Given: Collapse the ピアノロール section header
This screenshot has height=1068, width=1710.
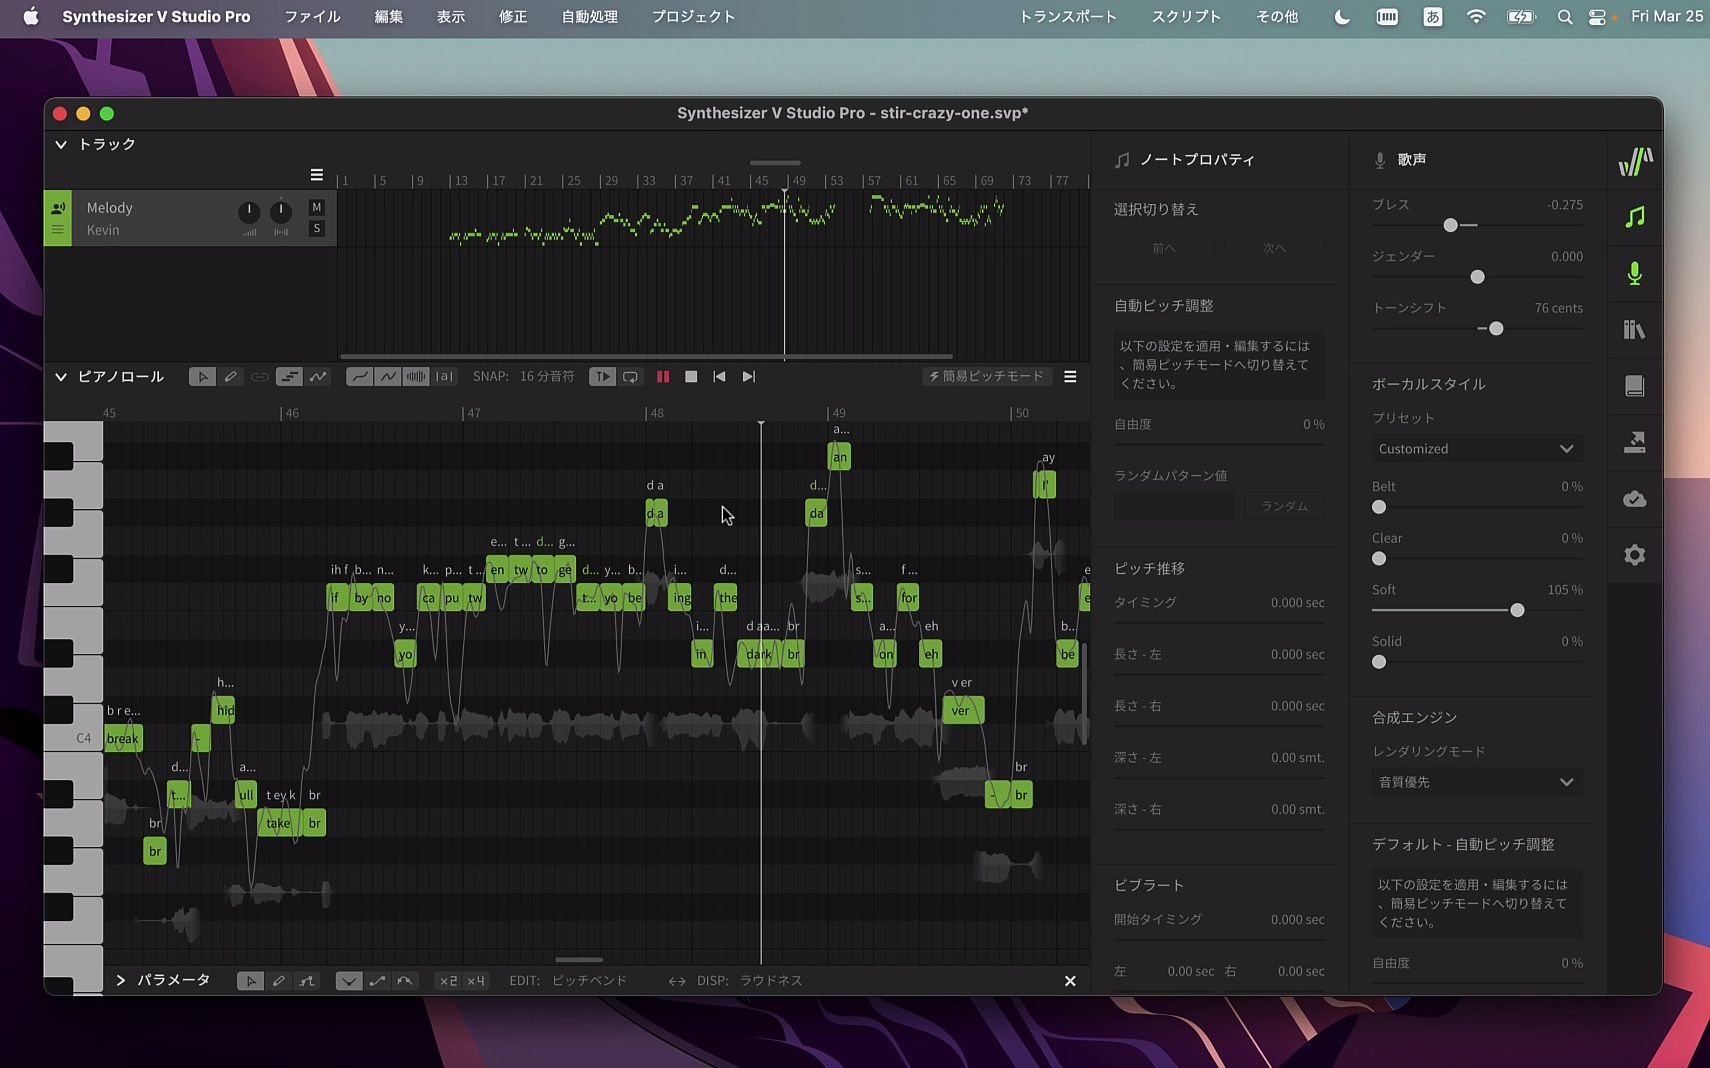Looking at the screenshot, I should coord(62,376).
